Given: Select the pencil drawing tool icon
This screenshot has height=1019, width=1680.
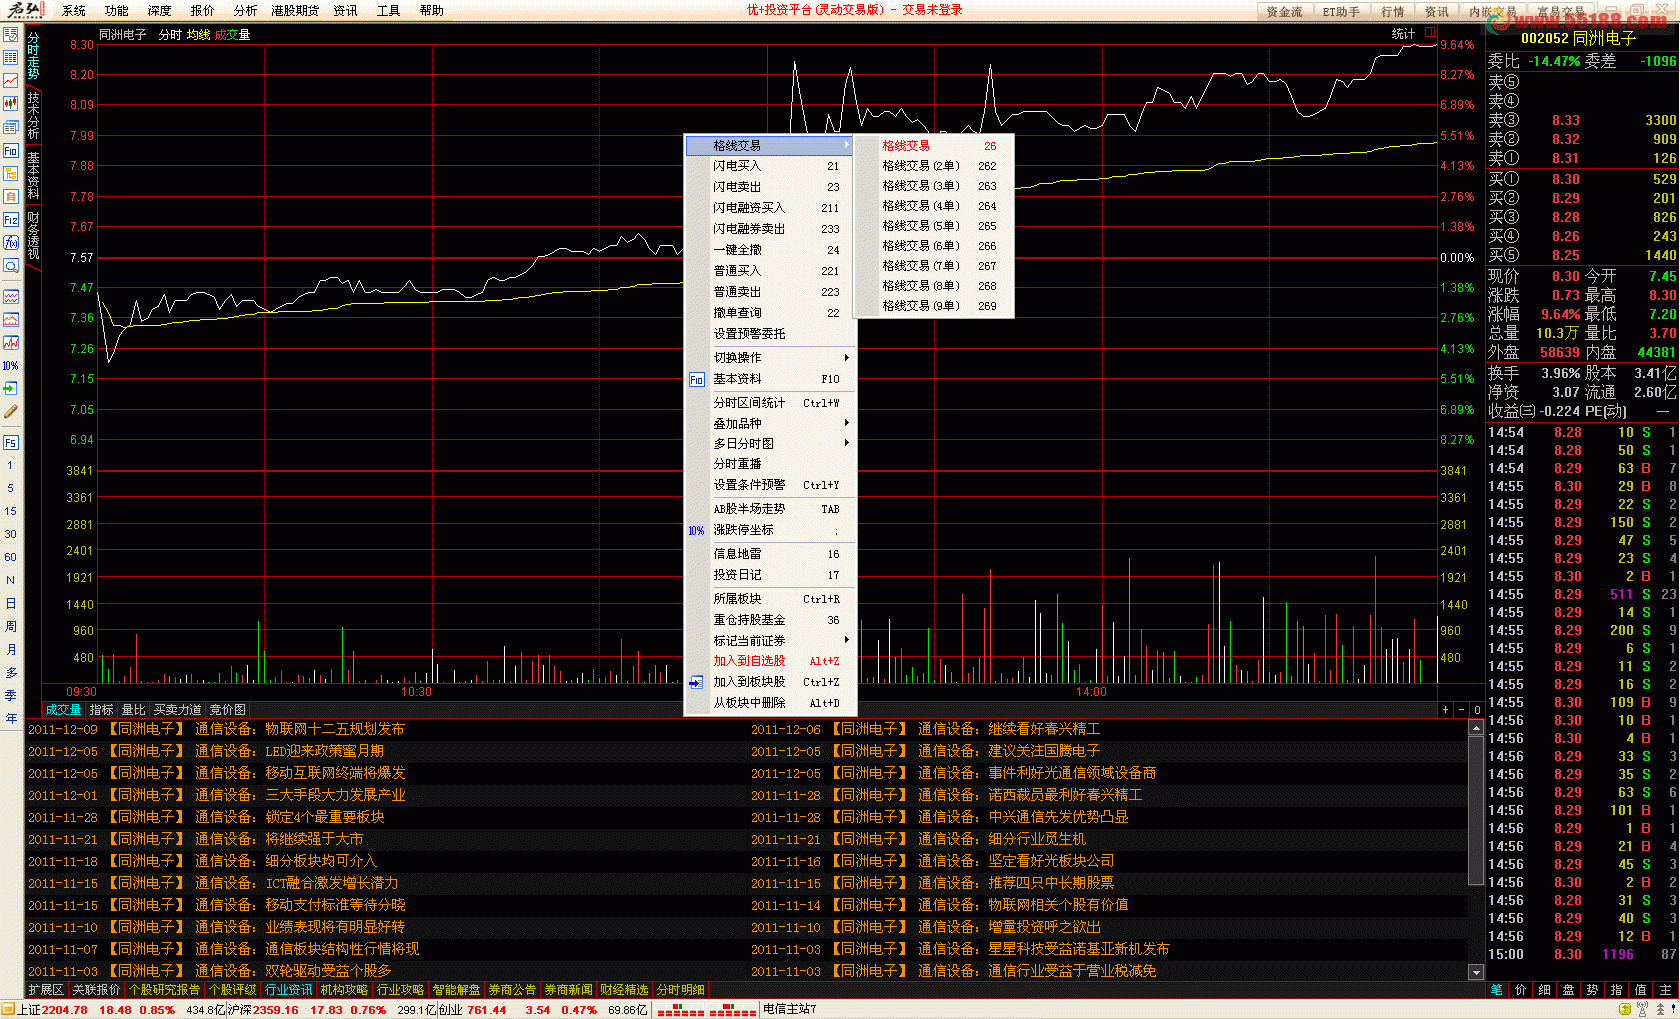Looking at the screenshot, I should (x=11, y=411).
